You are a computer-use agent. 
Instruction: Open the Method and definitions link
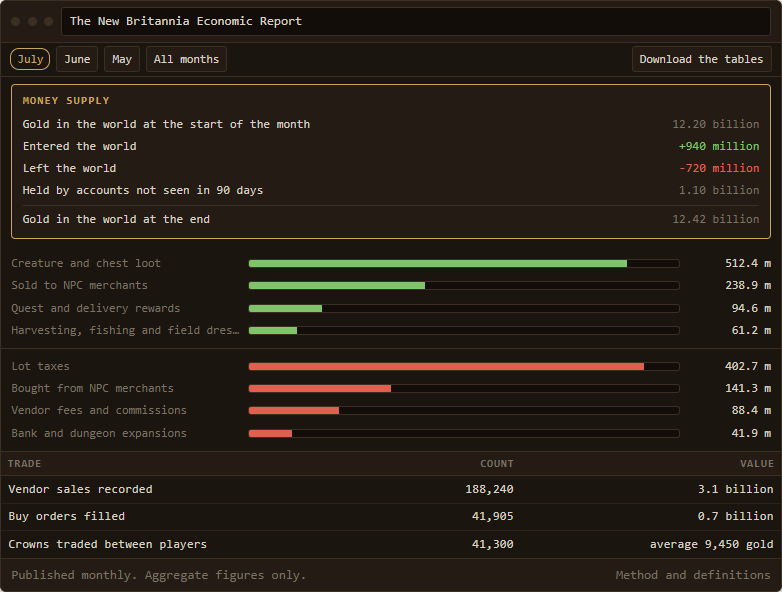point(693,575)
